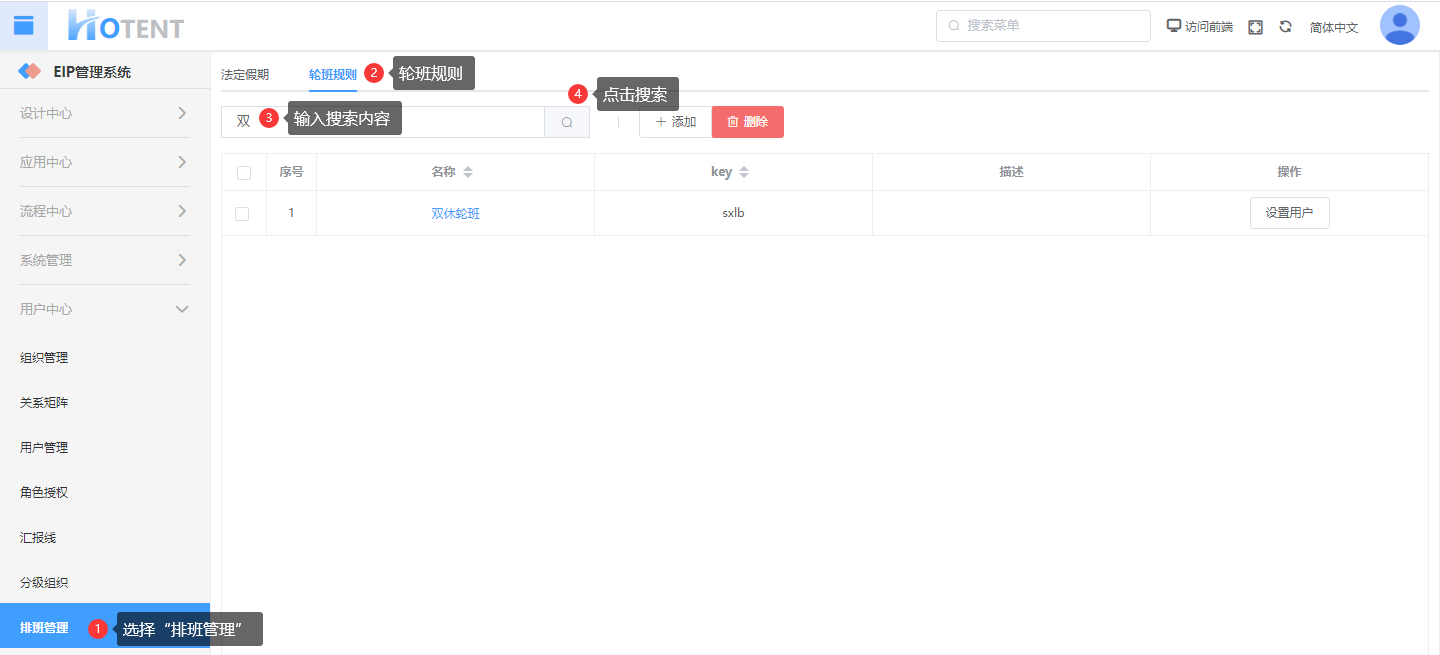Click the sxlb key cell
1440x655 pixels.
pos(733,213)
